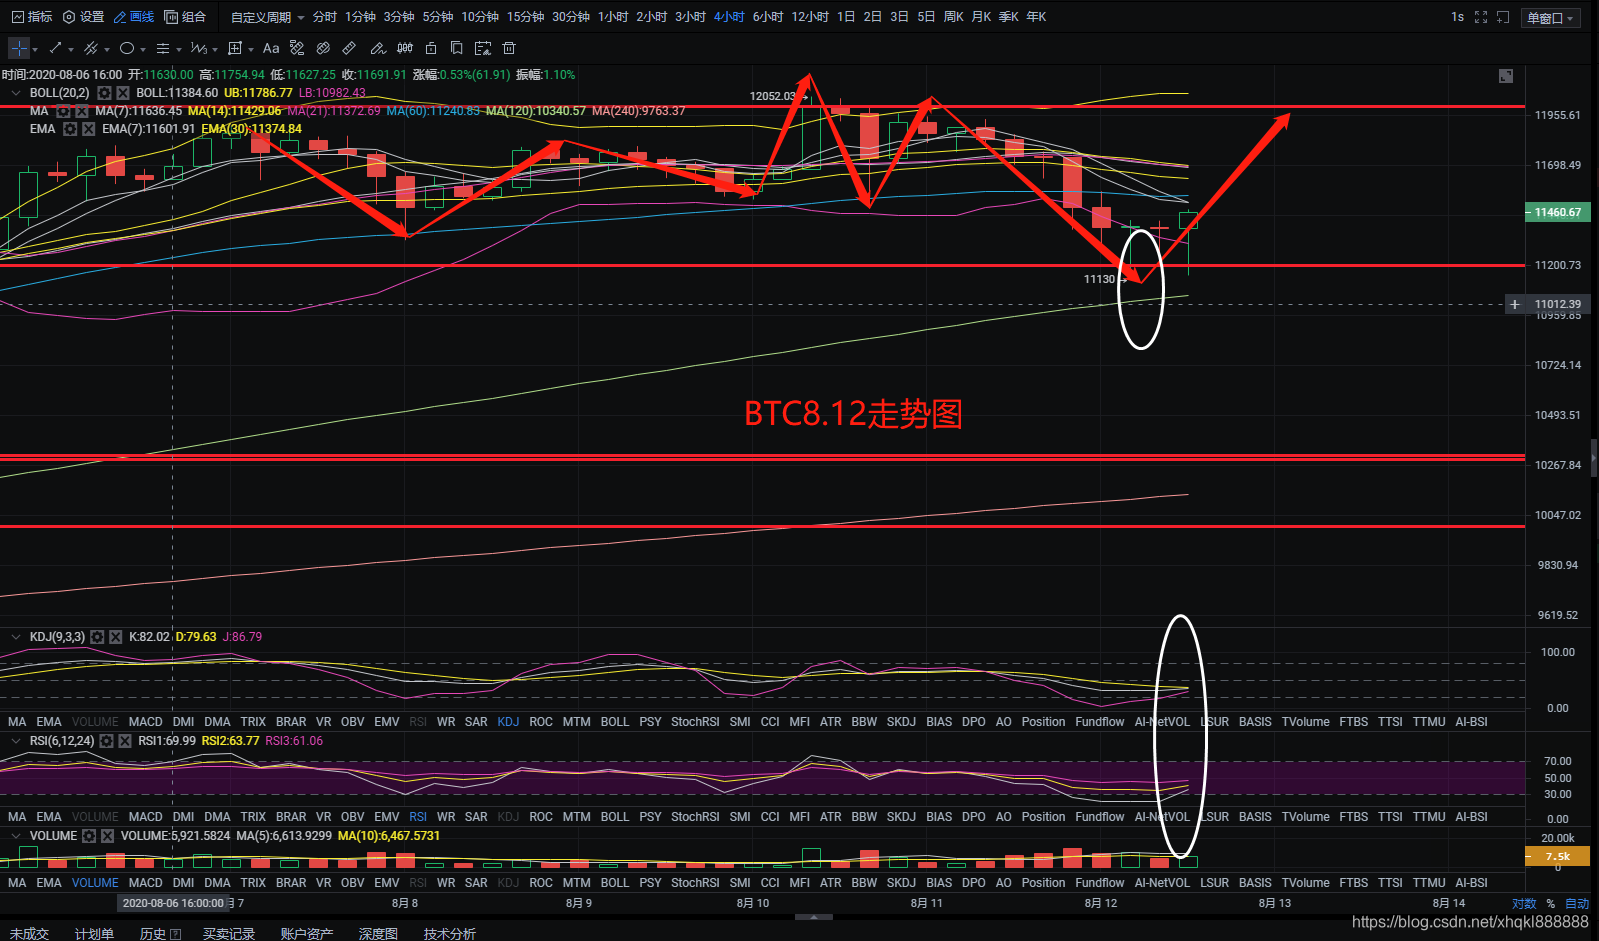
Task: Click the 画线 drawing tools button
Action: click(134, 17)
